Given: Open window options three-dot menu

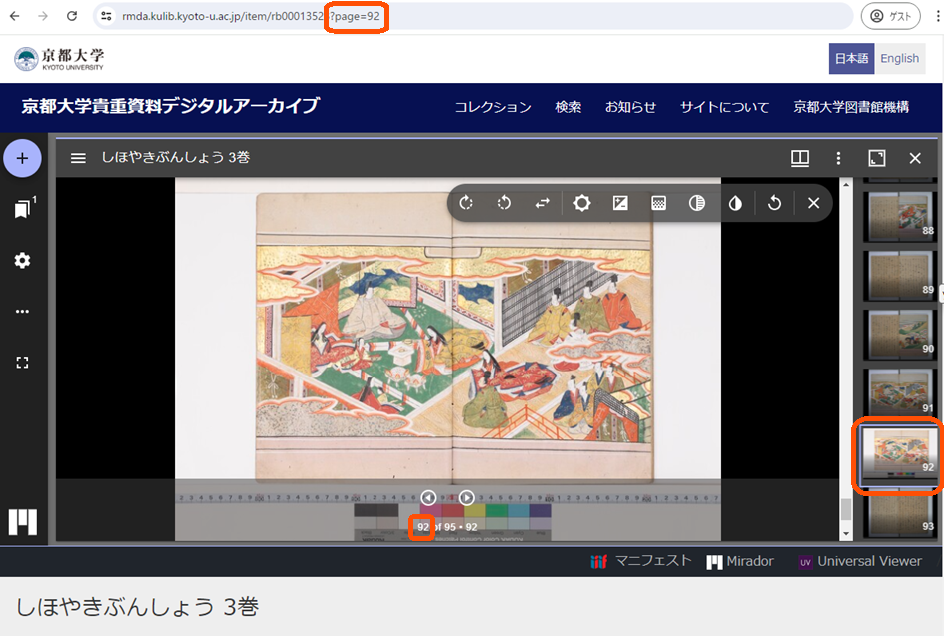Looking at the screenshot, I should 838,158.
